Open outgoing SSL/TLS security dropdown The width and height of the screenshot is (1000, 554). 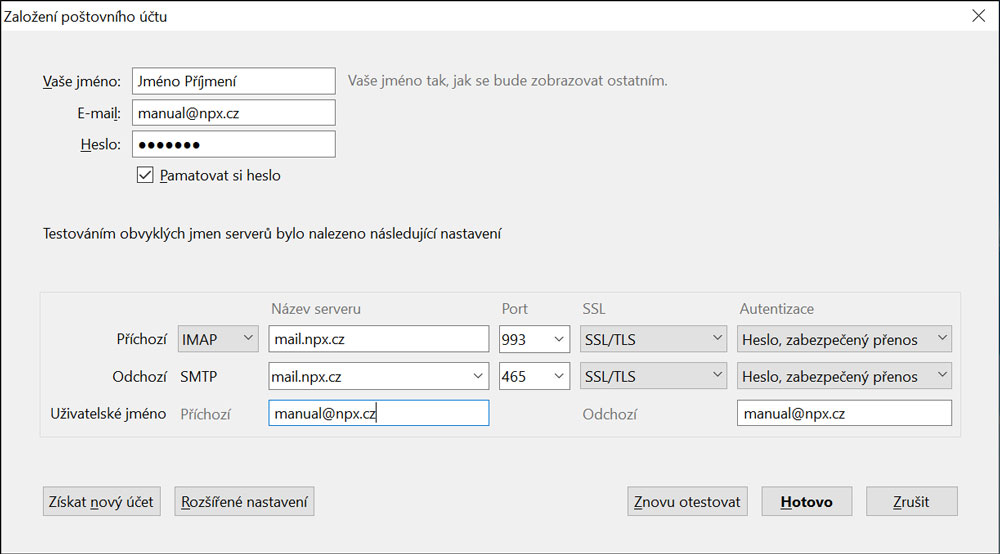(653, 377)
